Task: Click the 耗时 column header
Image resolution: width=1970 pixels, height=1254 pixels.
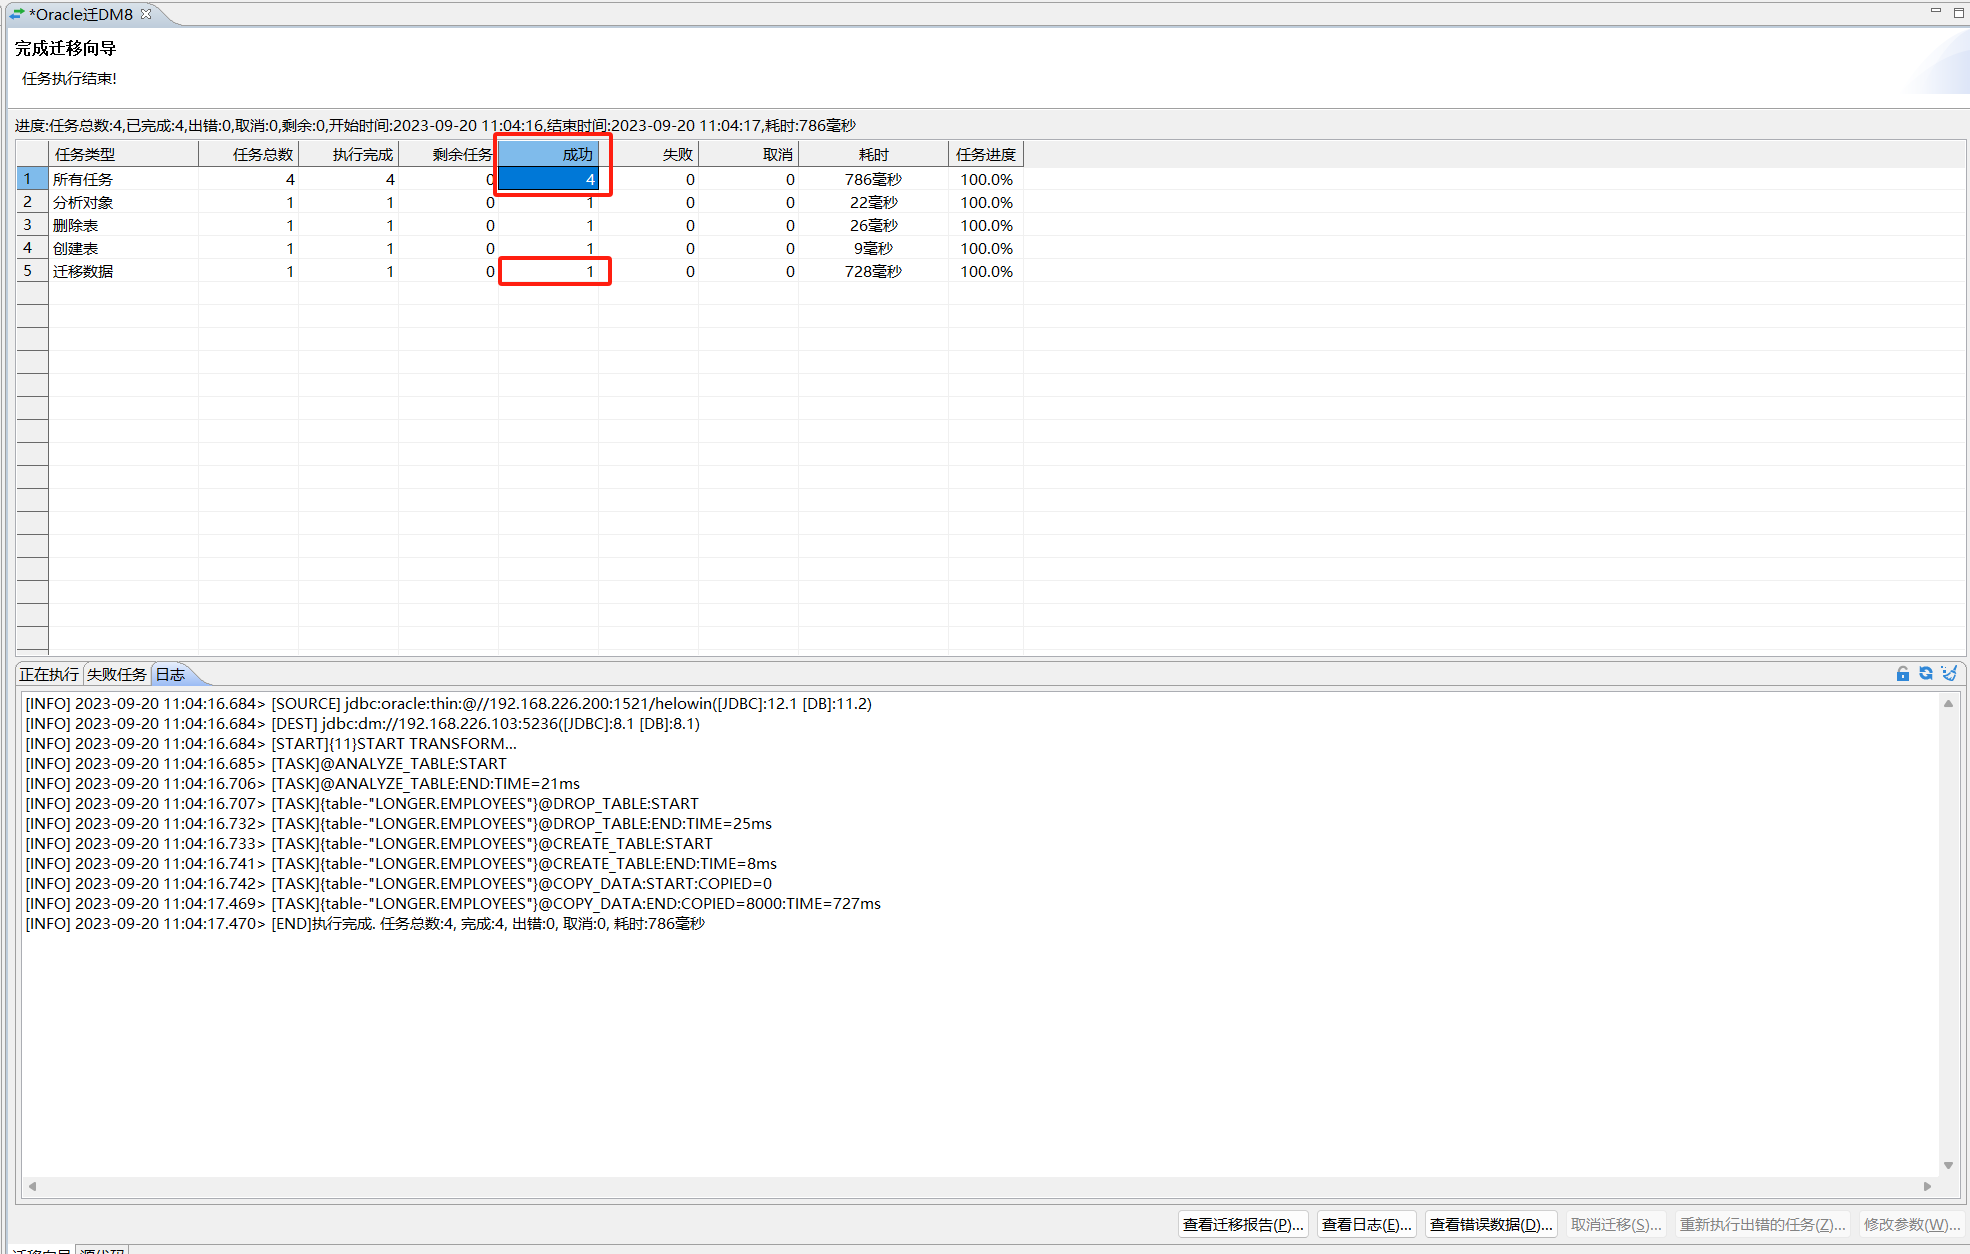Action: point(873,154)
